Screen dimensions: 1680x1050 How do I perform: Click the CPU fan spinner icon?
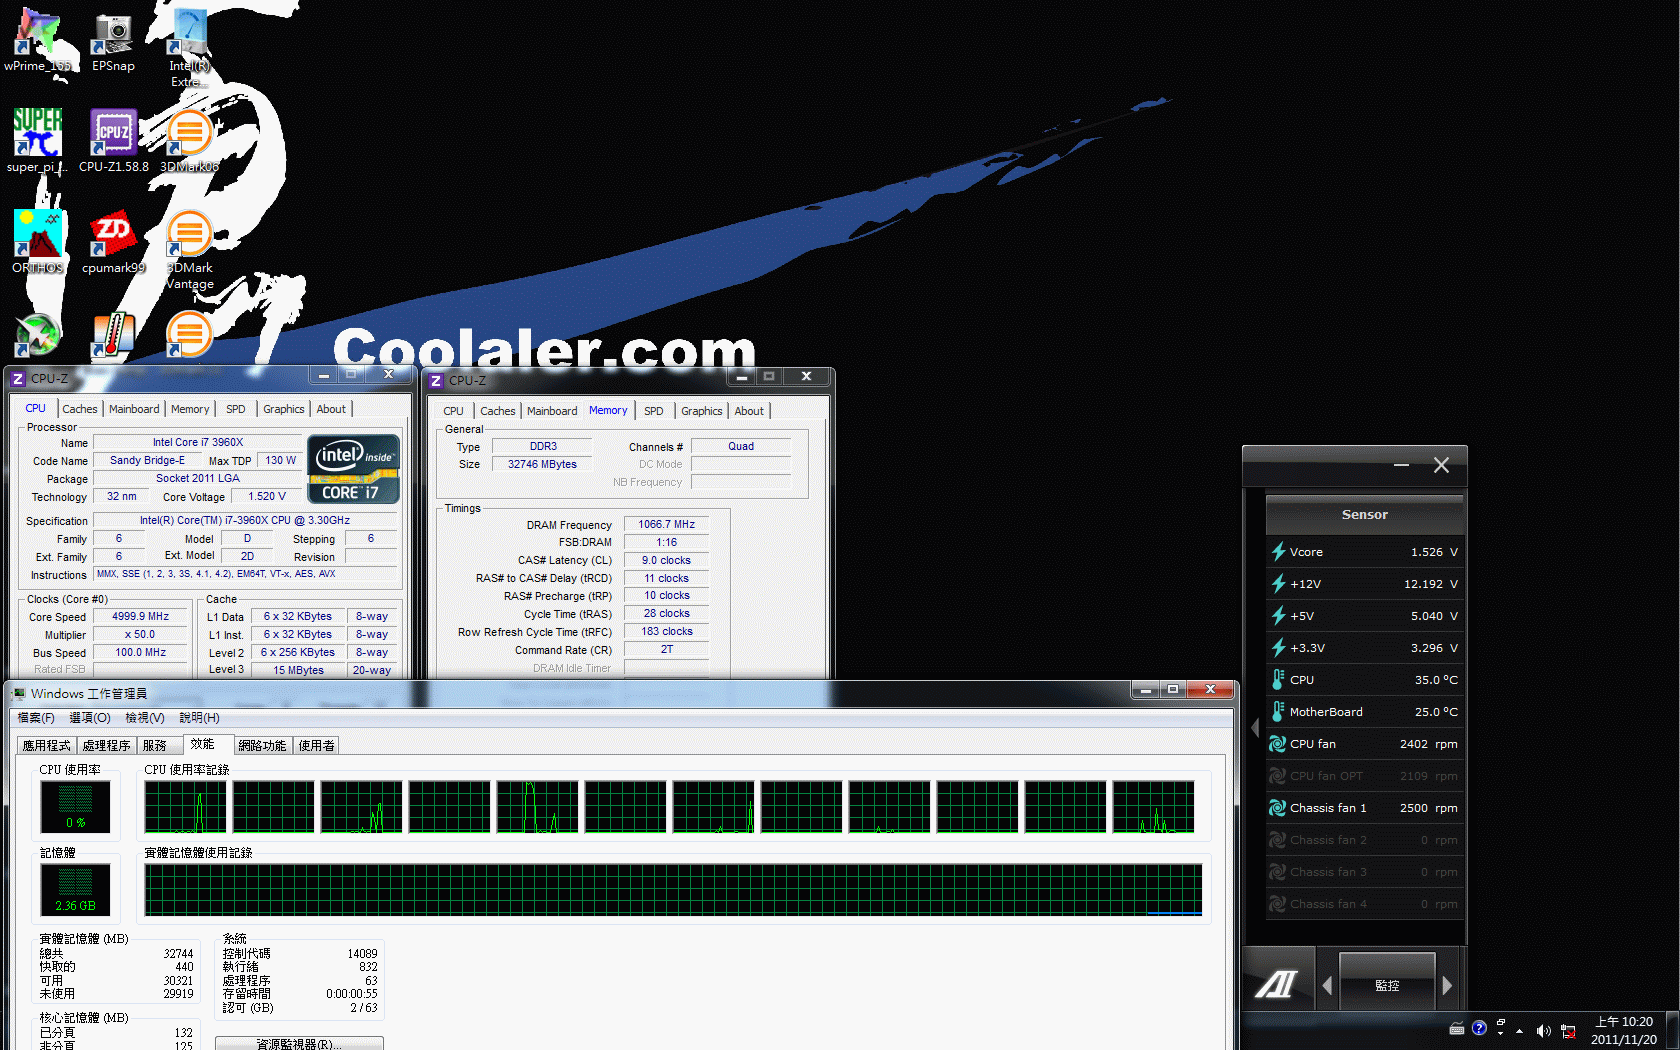[x=1277, y=744]
